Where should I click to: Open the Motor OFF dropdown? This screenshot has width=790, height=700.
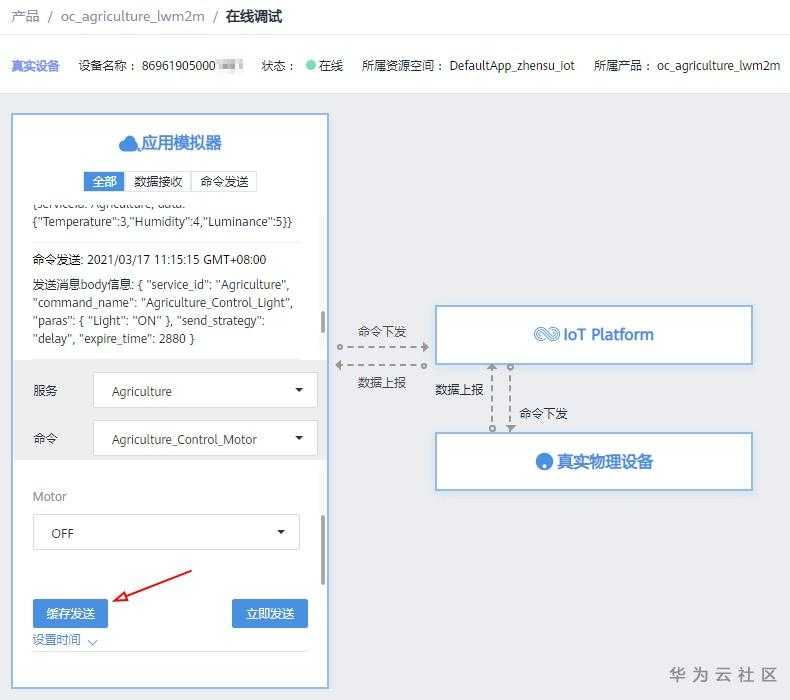[166, 533]
